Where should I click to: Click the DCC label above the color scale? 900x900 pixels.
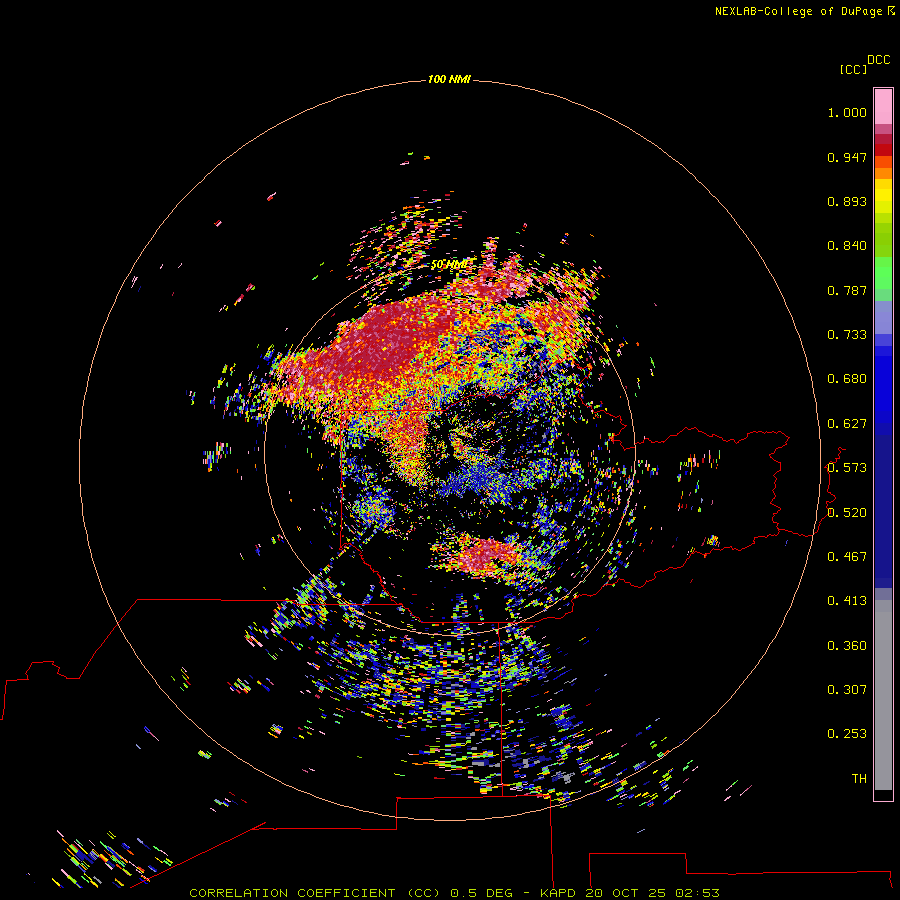click(879, 60)
